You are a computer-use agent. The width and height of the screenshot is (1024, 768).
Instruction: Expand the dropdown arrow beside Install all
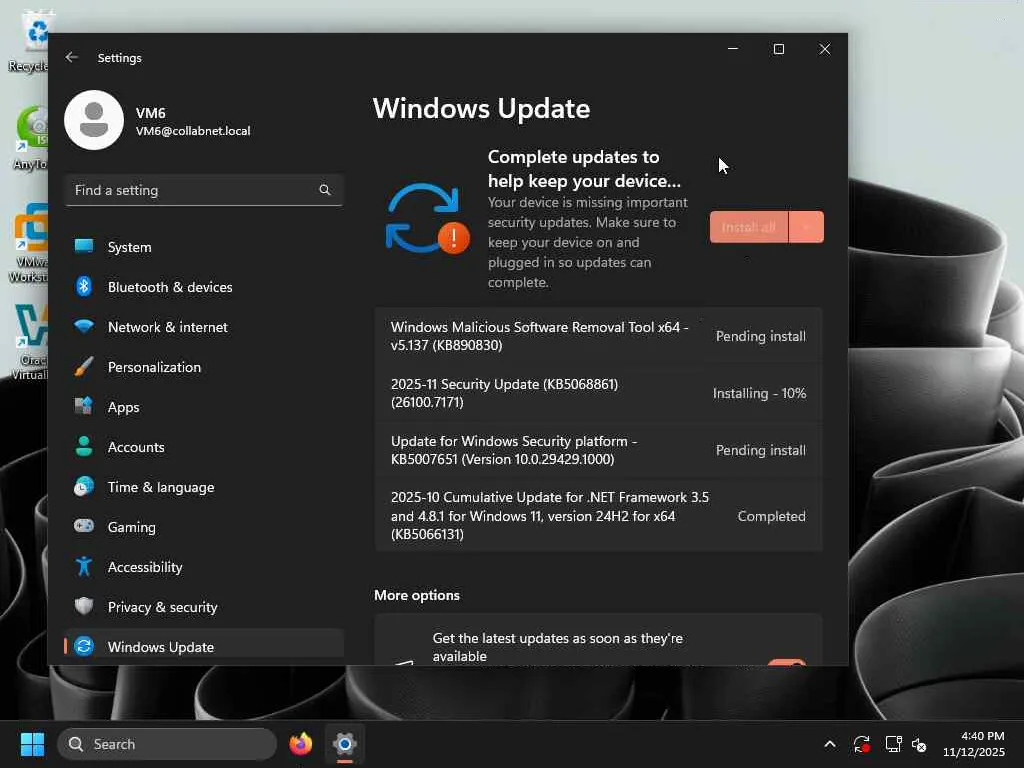[x=806, y=227]
